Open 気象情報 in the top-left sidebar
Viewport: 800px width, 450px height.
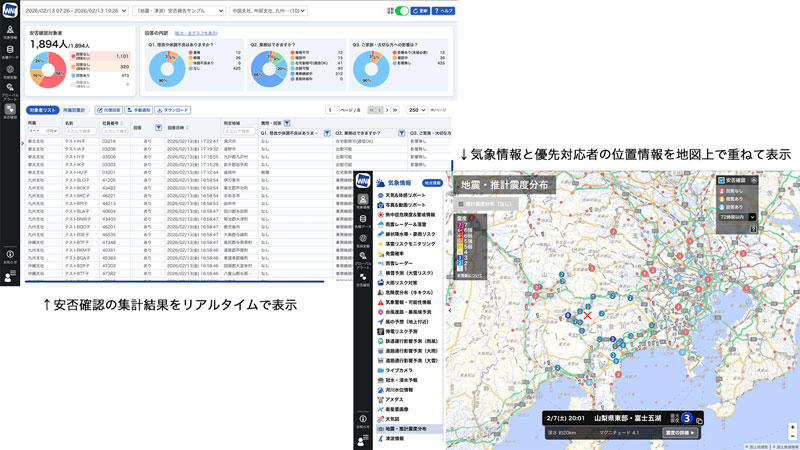coord(10,31)
